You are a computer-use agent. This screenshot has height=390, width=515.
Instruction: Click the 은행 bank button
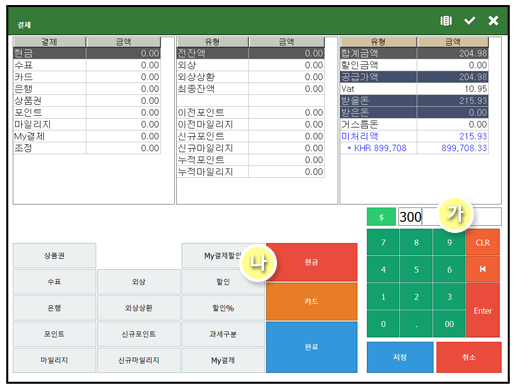(x=54, y=308)
